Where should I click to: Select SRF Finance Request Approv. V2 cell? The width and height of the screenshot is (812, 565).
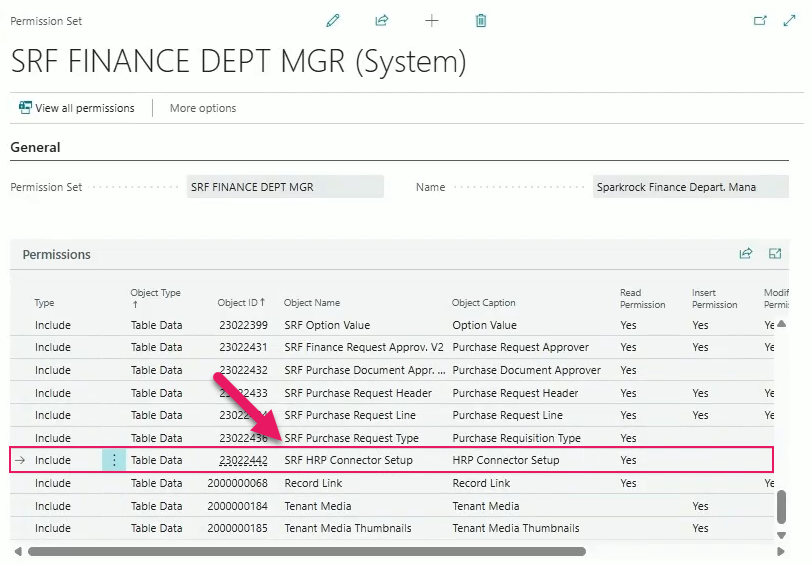pyautogui.click(x=364, y=347)
